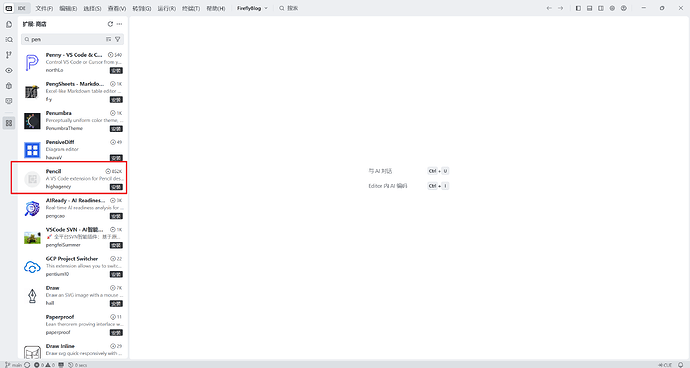Open the 终端(T) menu
The height and width of the screenshot is (368, 690).
click(191, 8)
